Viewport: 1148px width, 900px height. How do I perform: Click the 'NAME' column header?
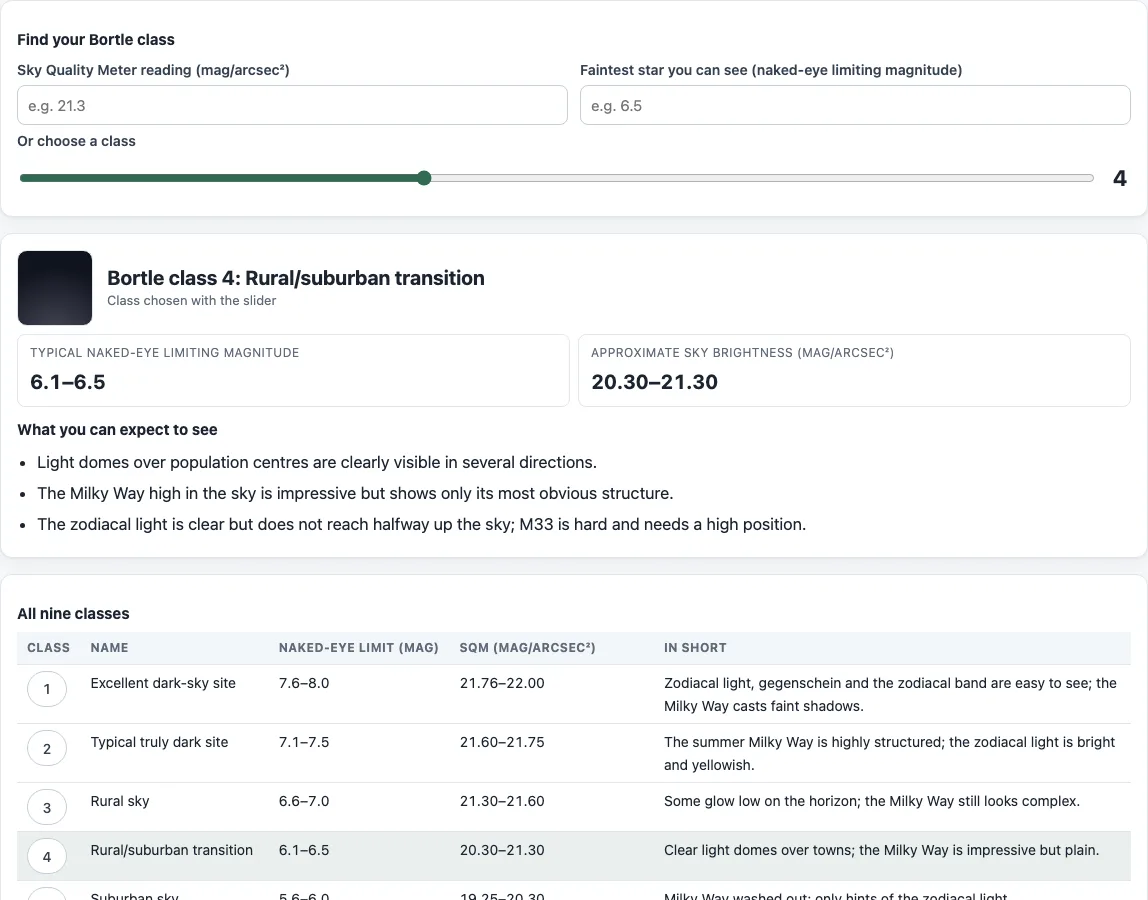pyautogui.click(x=110, y=648)
